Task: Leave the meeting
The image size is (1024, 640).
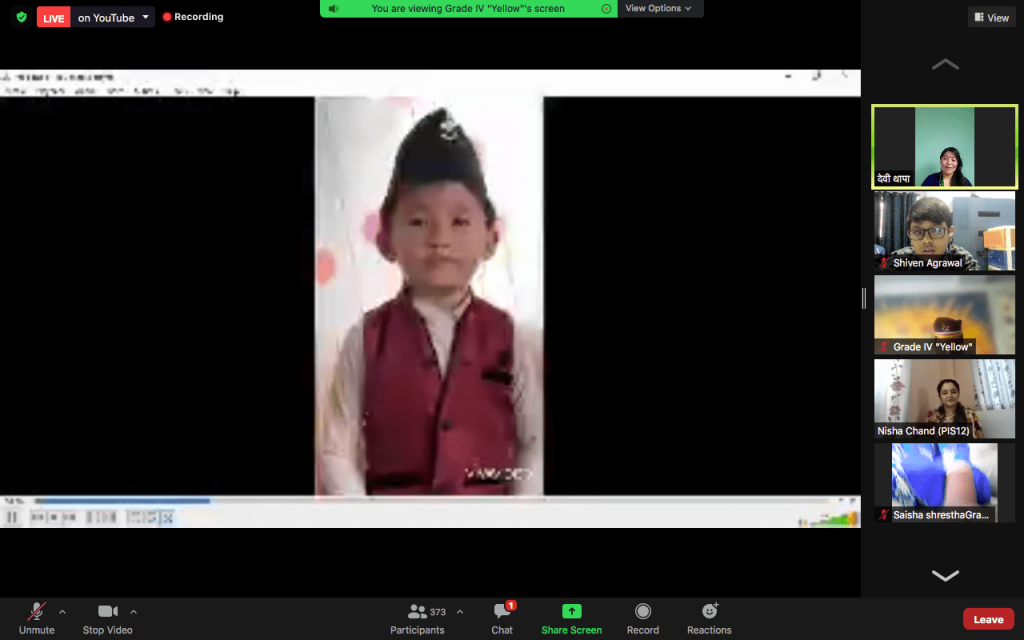Action: 987,619
